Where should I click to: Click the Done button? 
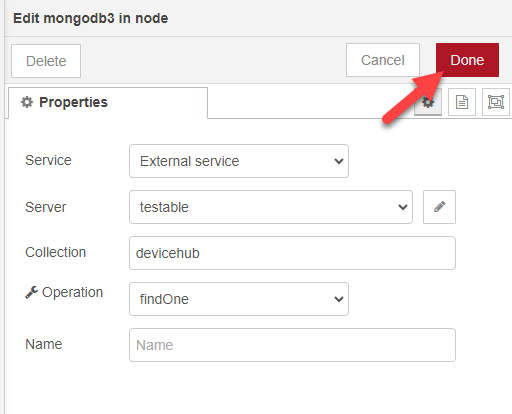click(467, 60)
